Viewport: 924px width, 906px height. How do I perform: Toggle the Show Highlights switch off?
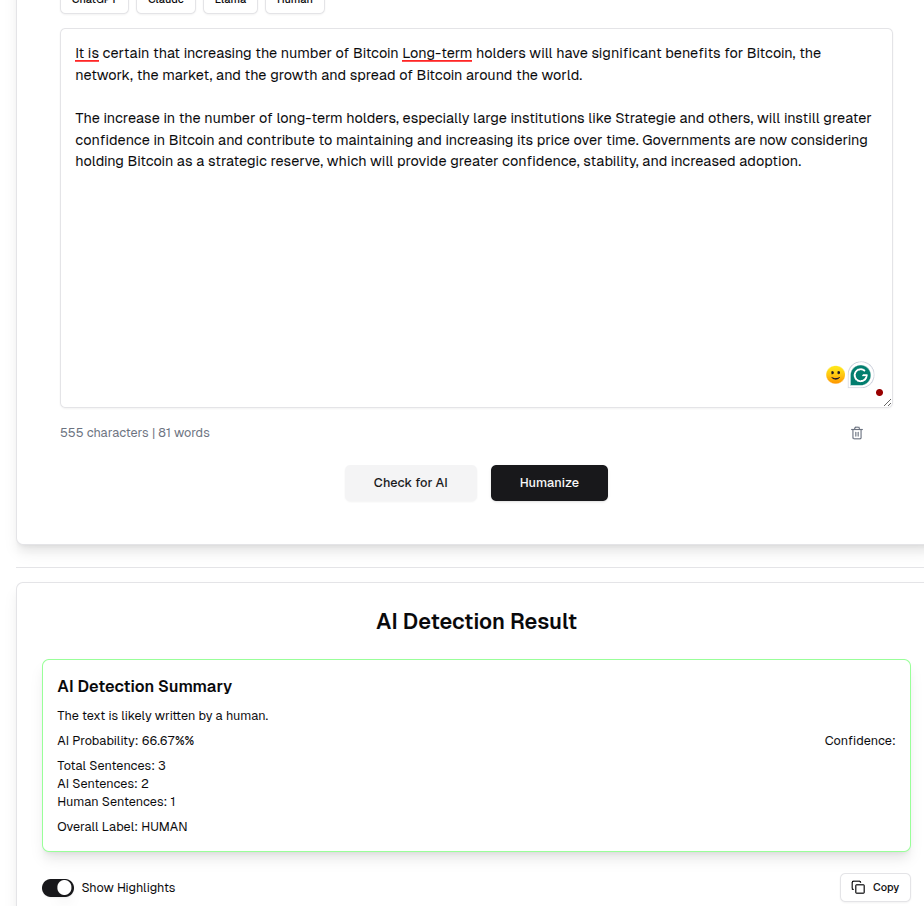(x=58, y=888)
